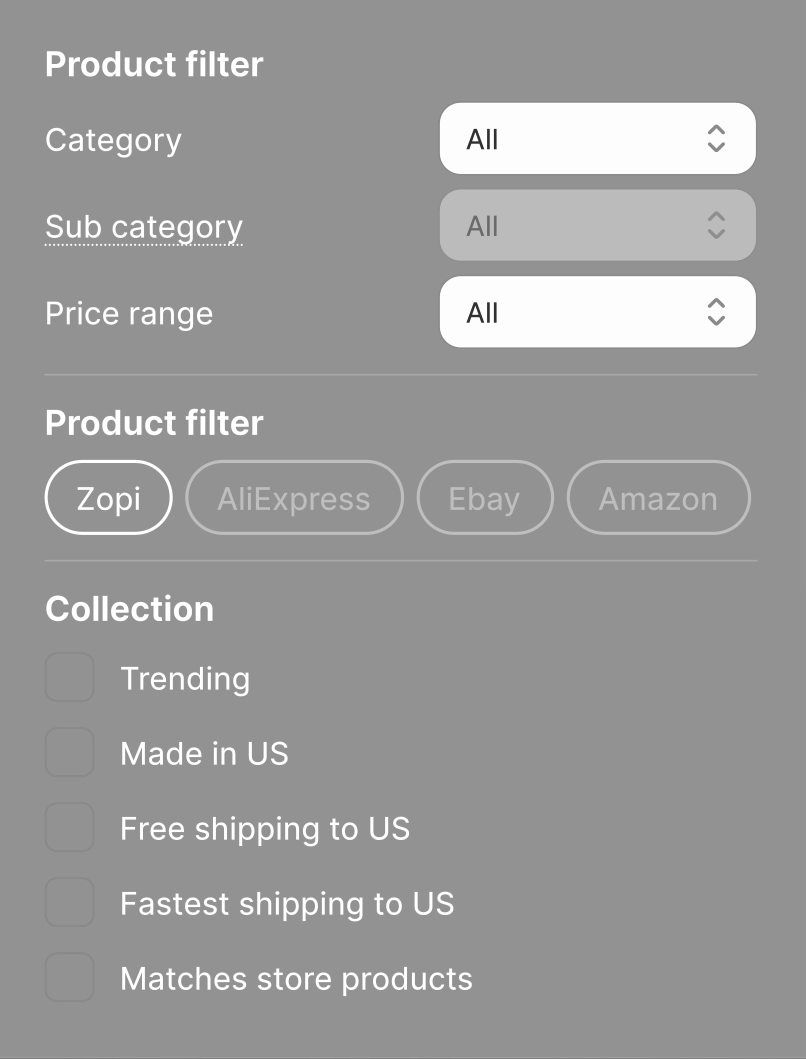Enable Matches store products checkbox
806x1059 pixels.
[70, 978]
